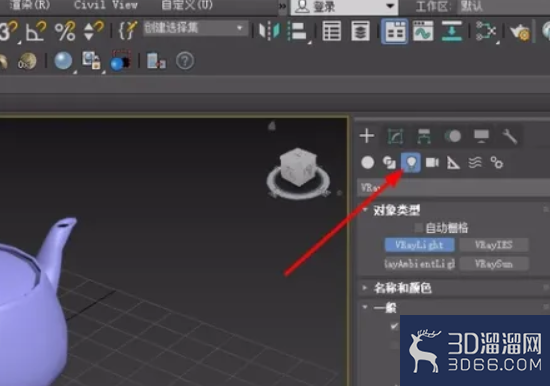This screenshot has height=386, width=550.
Task: Open the Curve Editor
Action: point(423,31)
